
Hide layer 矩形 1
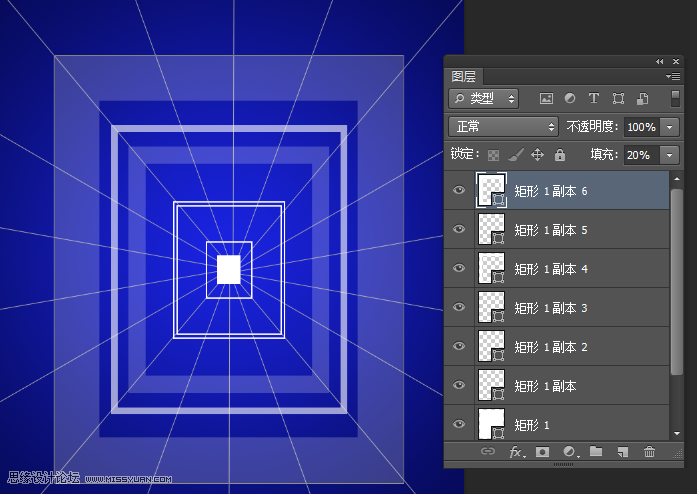coord(459,424)
